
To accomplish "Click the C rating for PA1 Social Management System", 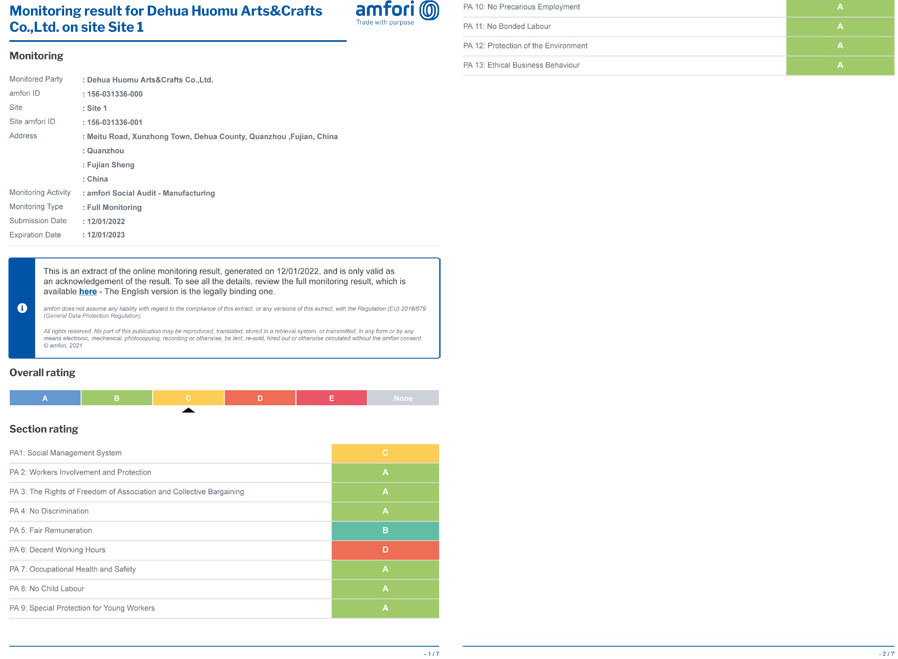I will pyautogui.click(x=385, y=453).
